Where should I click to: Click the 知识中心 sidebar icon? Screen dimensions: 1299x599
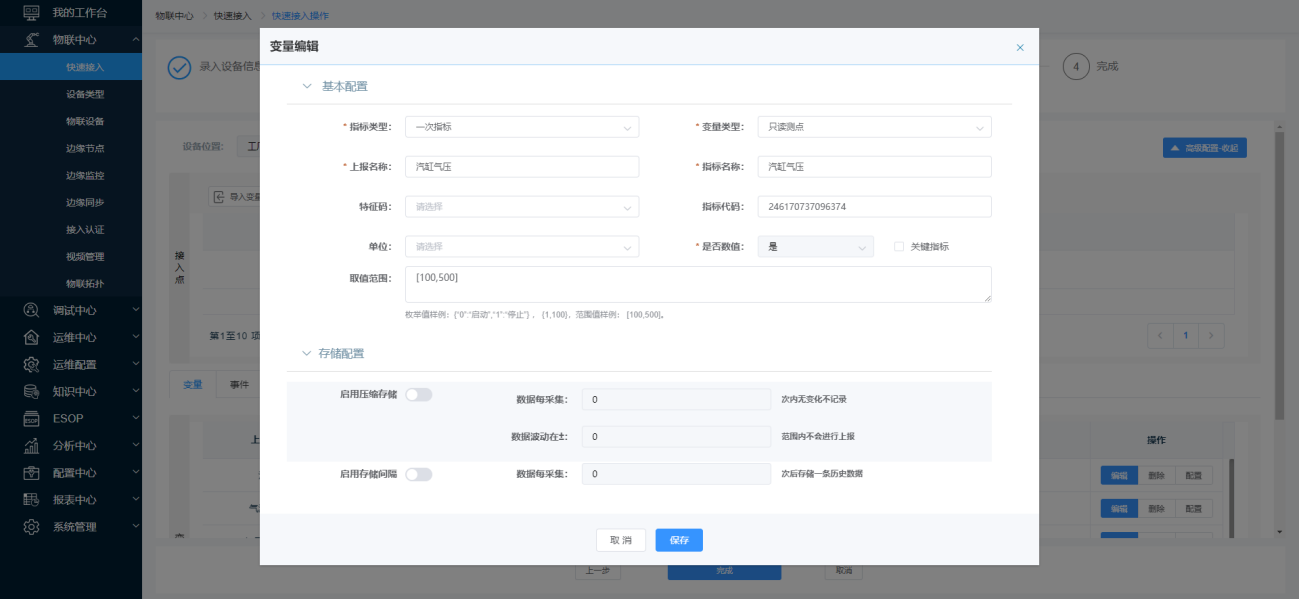(x=31, y=391)
